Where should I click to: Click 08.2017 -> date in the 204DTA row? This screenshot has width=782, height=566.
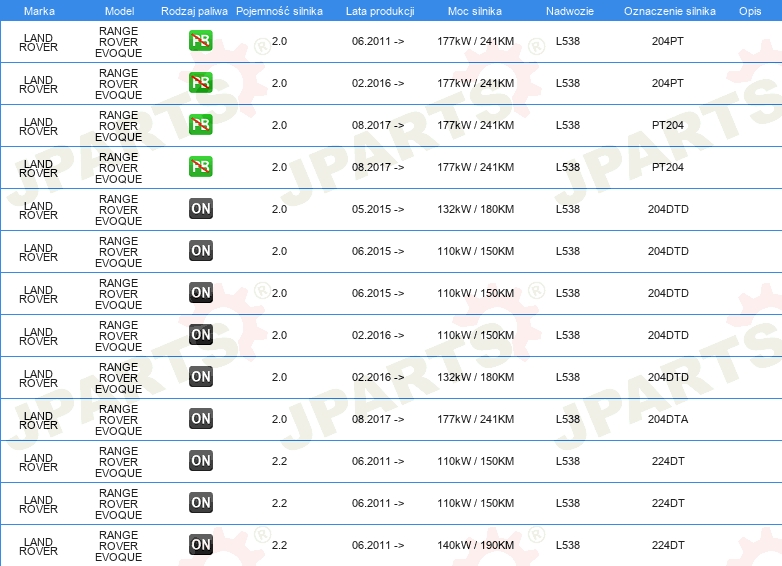[x=378, y=419]
